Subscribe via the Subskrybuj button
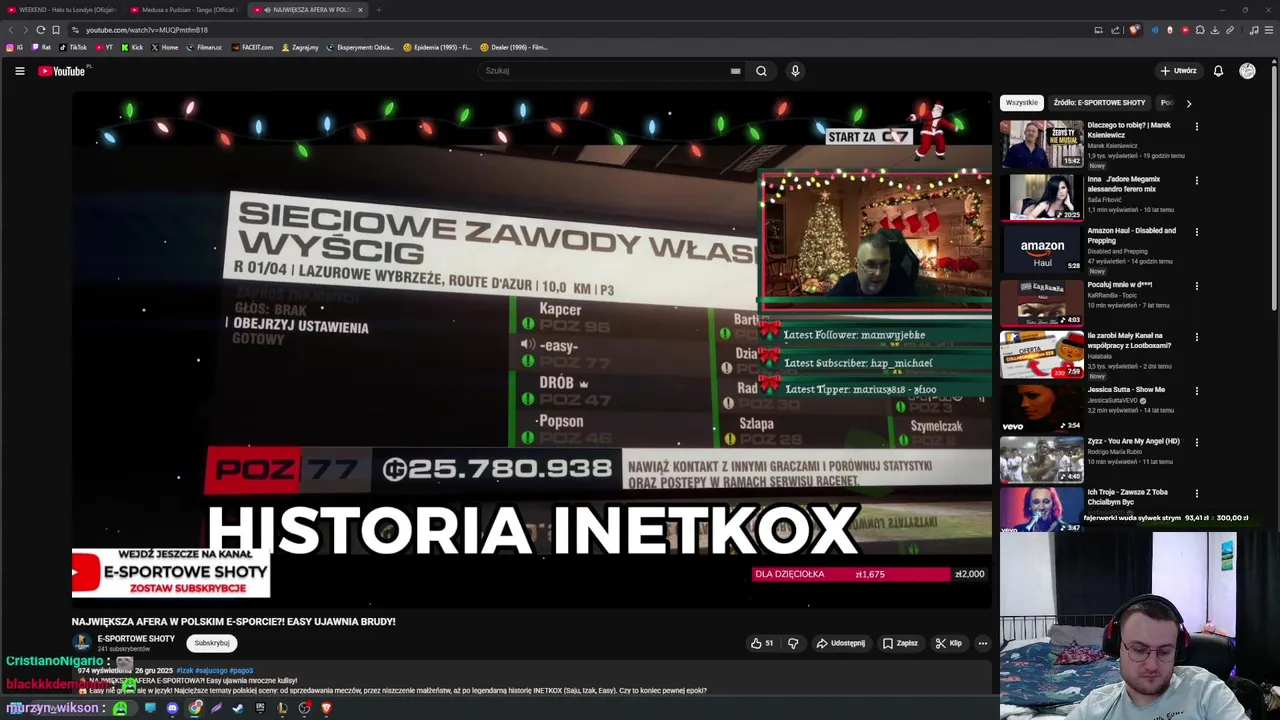The height and width of the screenshot is (720, 1280). [212, 643]
